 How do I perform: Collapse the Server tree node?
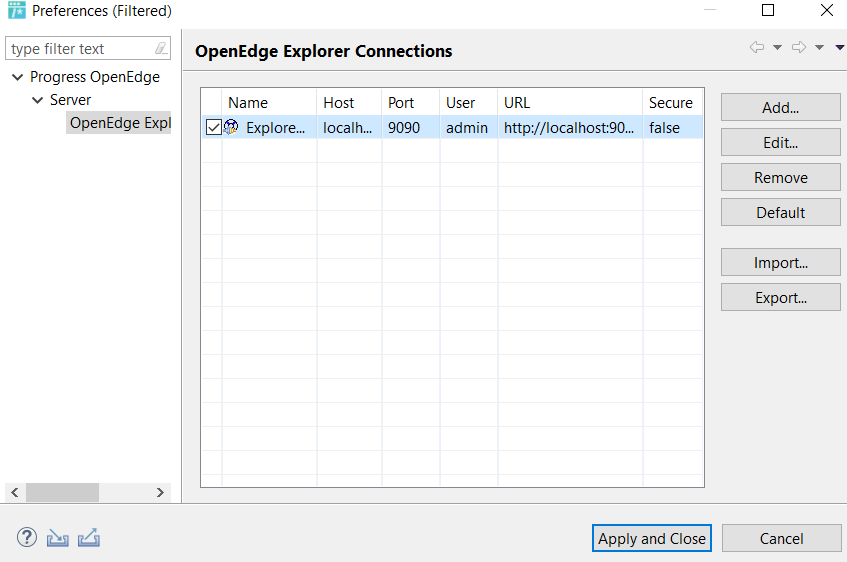(37, 100)
